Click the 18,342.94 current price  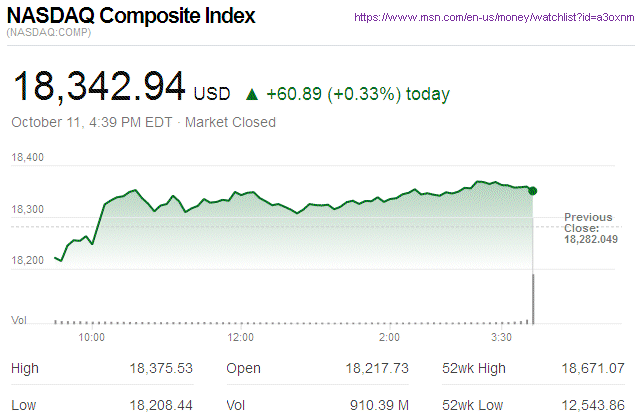pos(98,88)
